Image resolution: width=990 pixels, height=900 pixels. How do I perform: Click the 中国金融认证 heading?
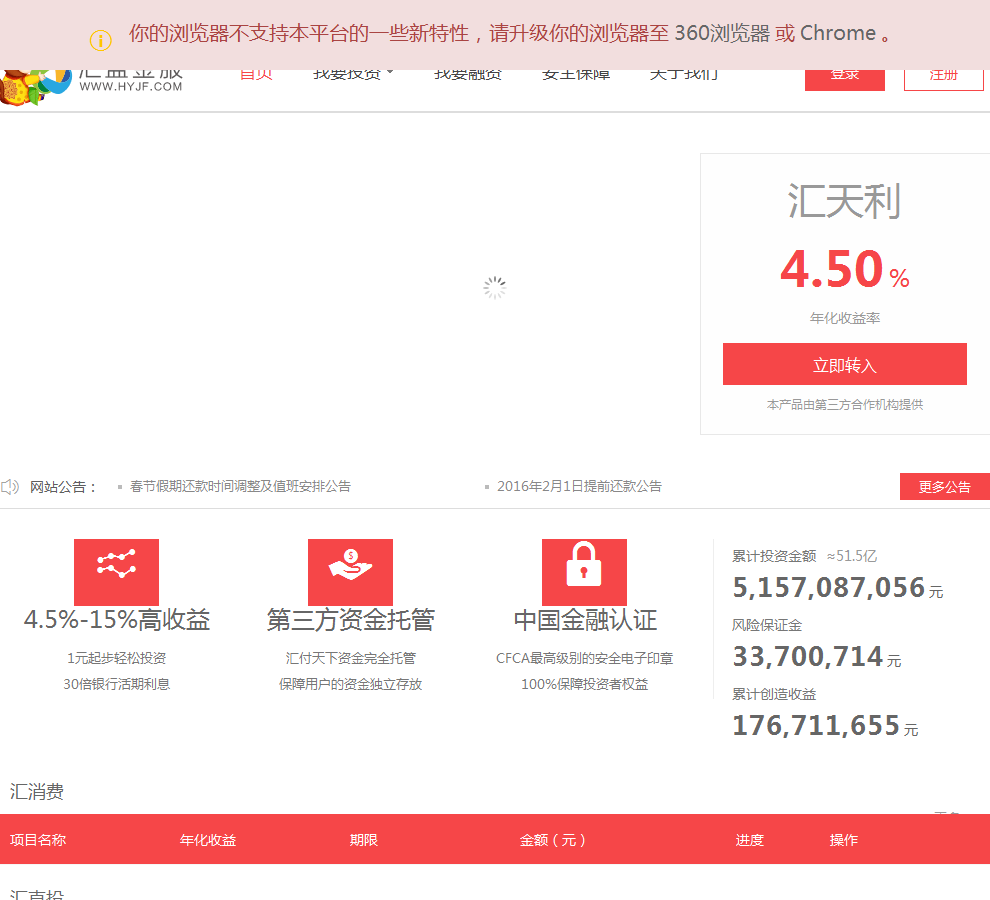point(585,620)
